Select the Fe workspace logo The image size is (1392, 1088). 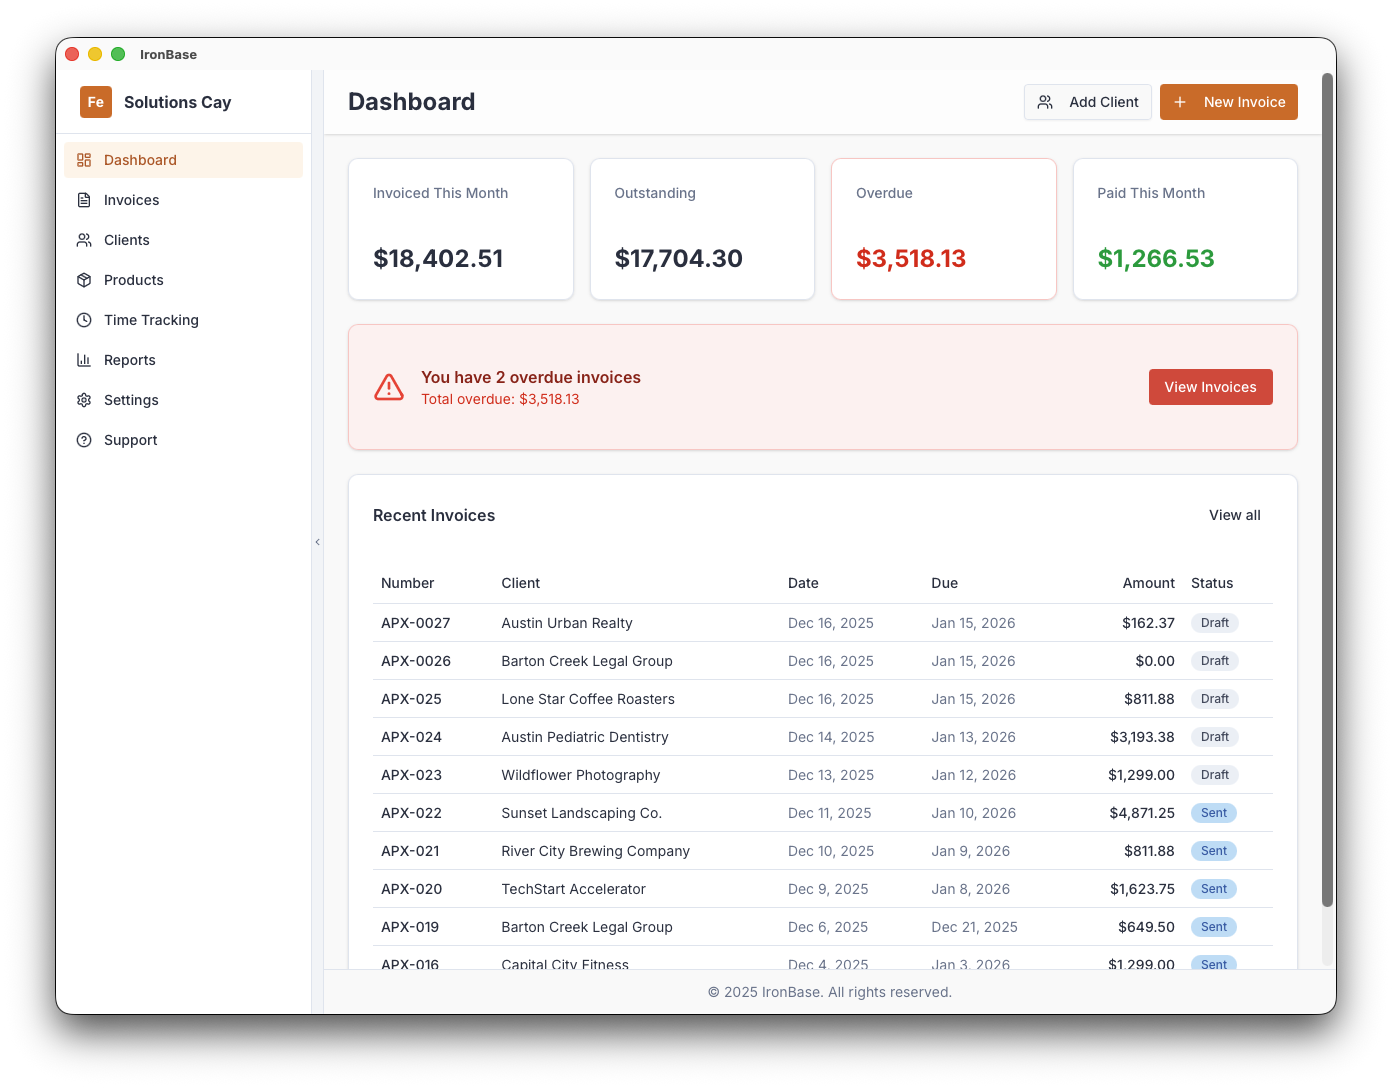[96, 102]
